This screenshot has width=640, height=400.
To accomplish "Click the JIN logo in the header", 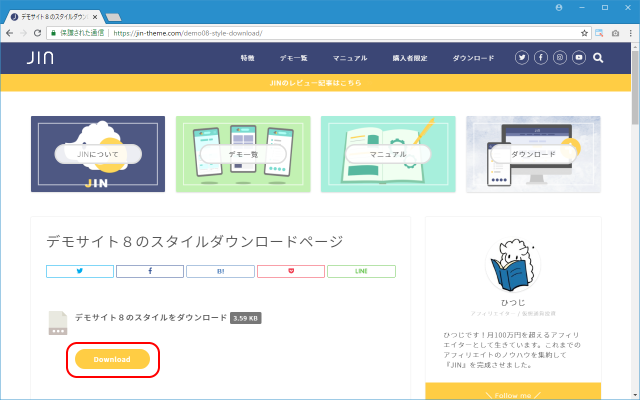I will tap(40, 58).
